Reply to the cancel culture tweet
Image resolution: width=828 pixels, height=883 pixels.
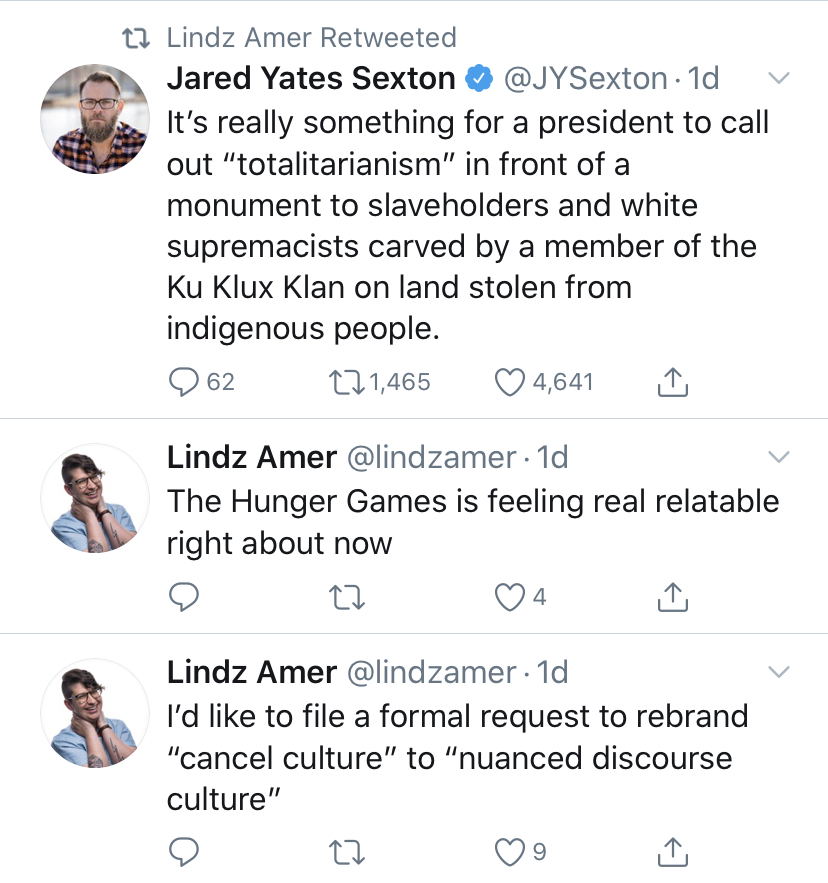[x=184, y=852]
